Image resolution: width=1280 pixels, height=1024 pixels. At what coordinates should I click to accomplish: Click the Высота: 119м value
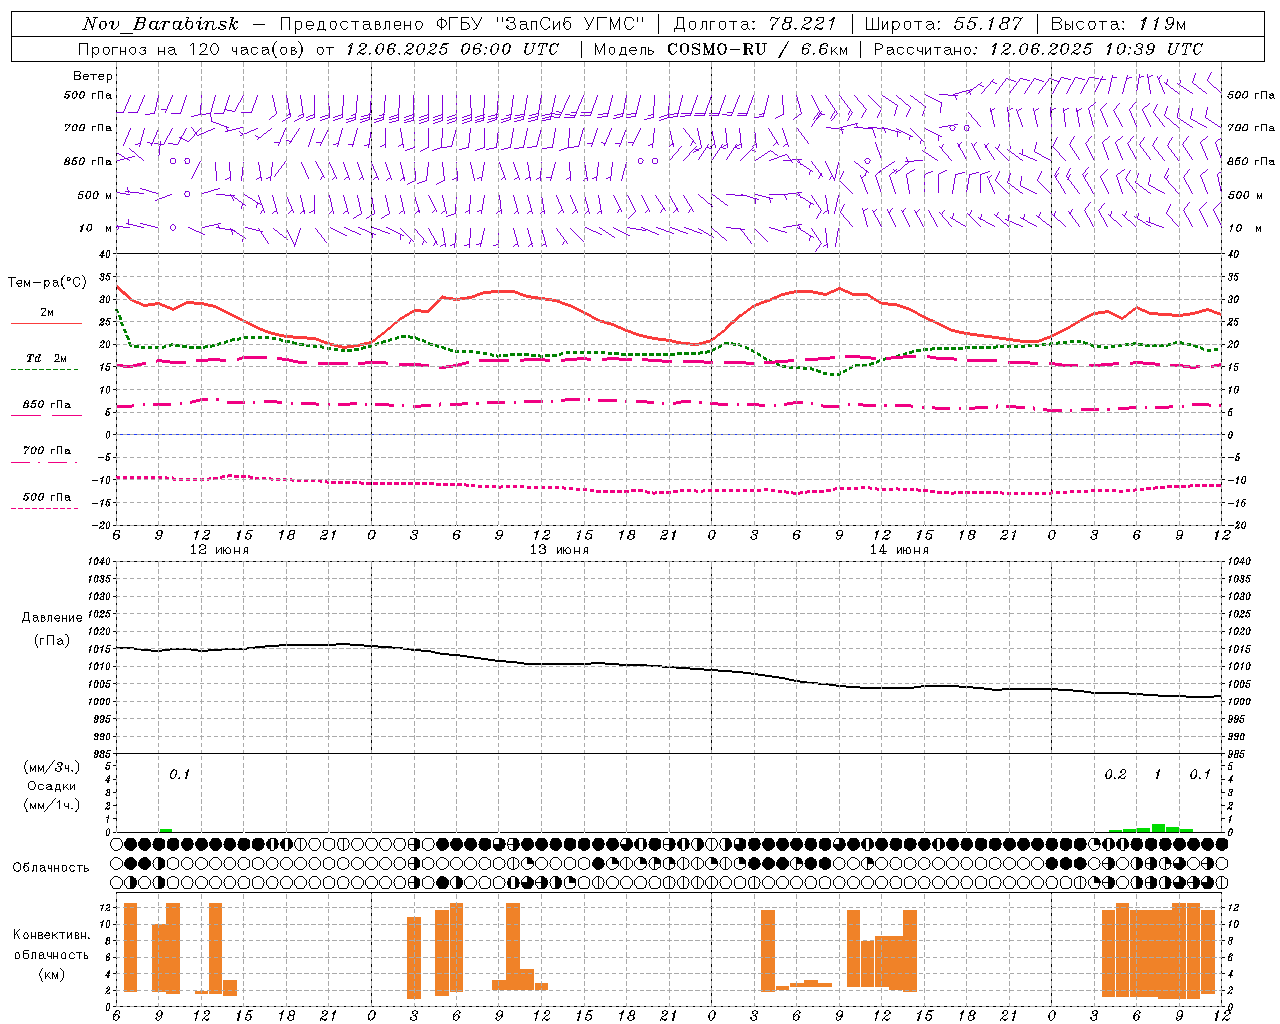[x=1119, y=24]
